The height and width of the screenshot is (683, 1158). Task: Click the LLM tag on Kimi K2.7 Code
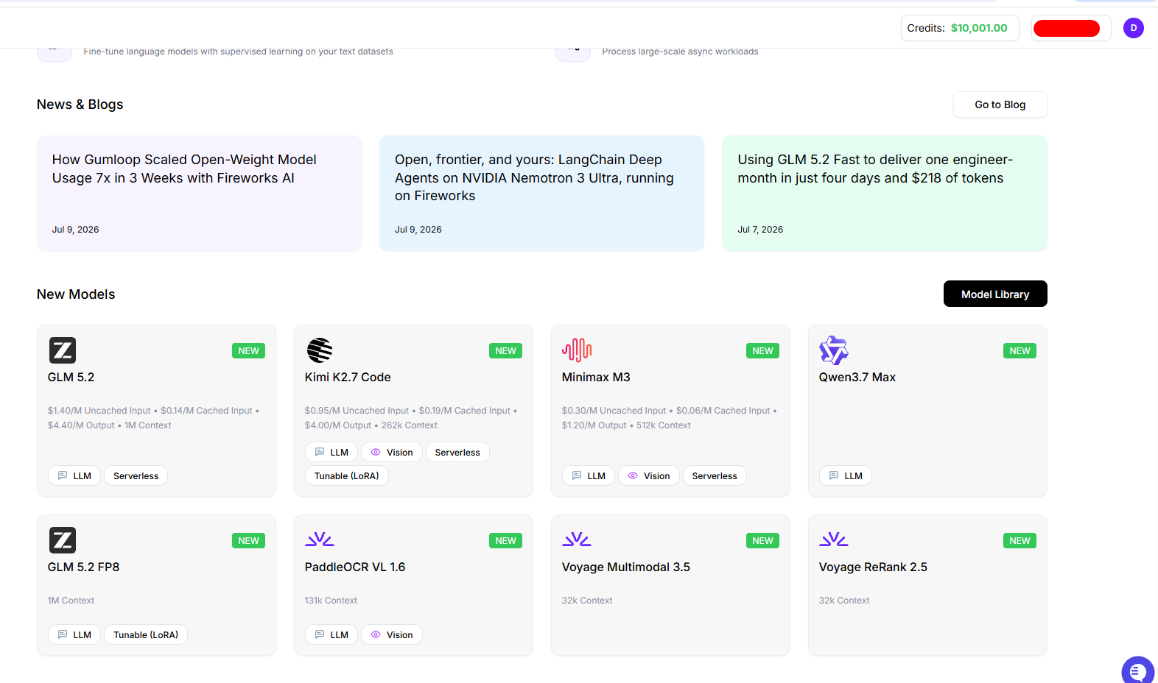tap(332, 452)
